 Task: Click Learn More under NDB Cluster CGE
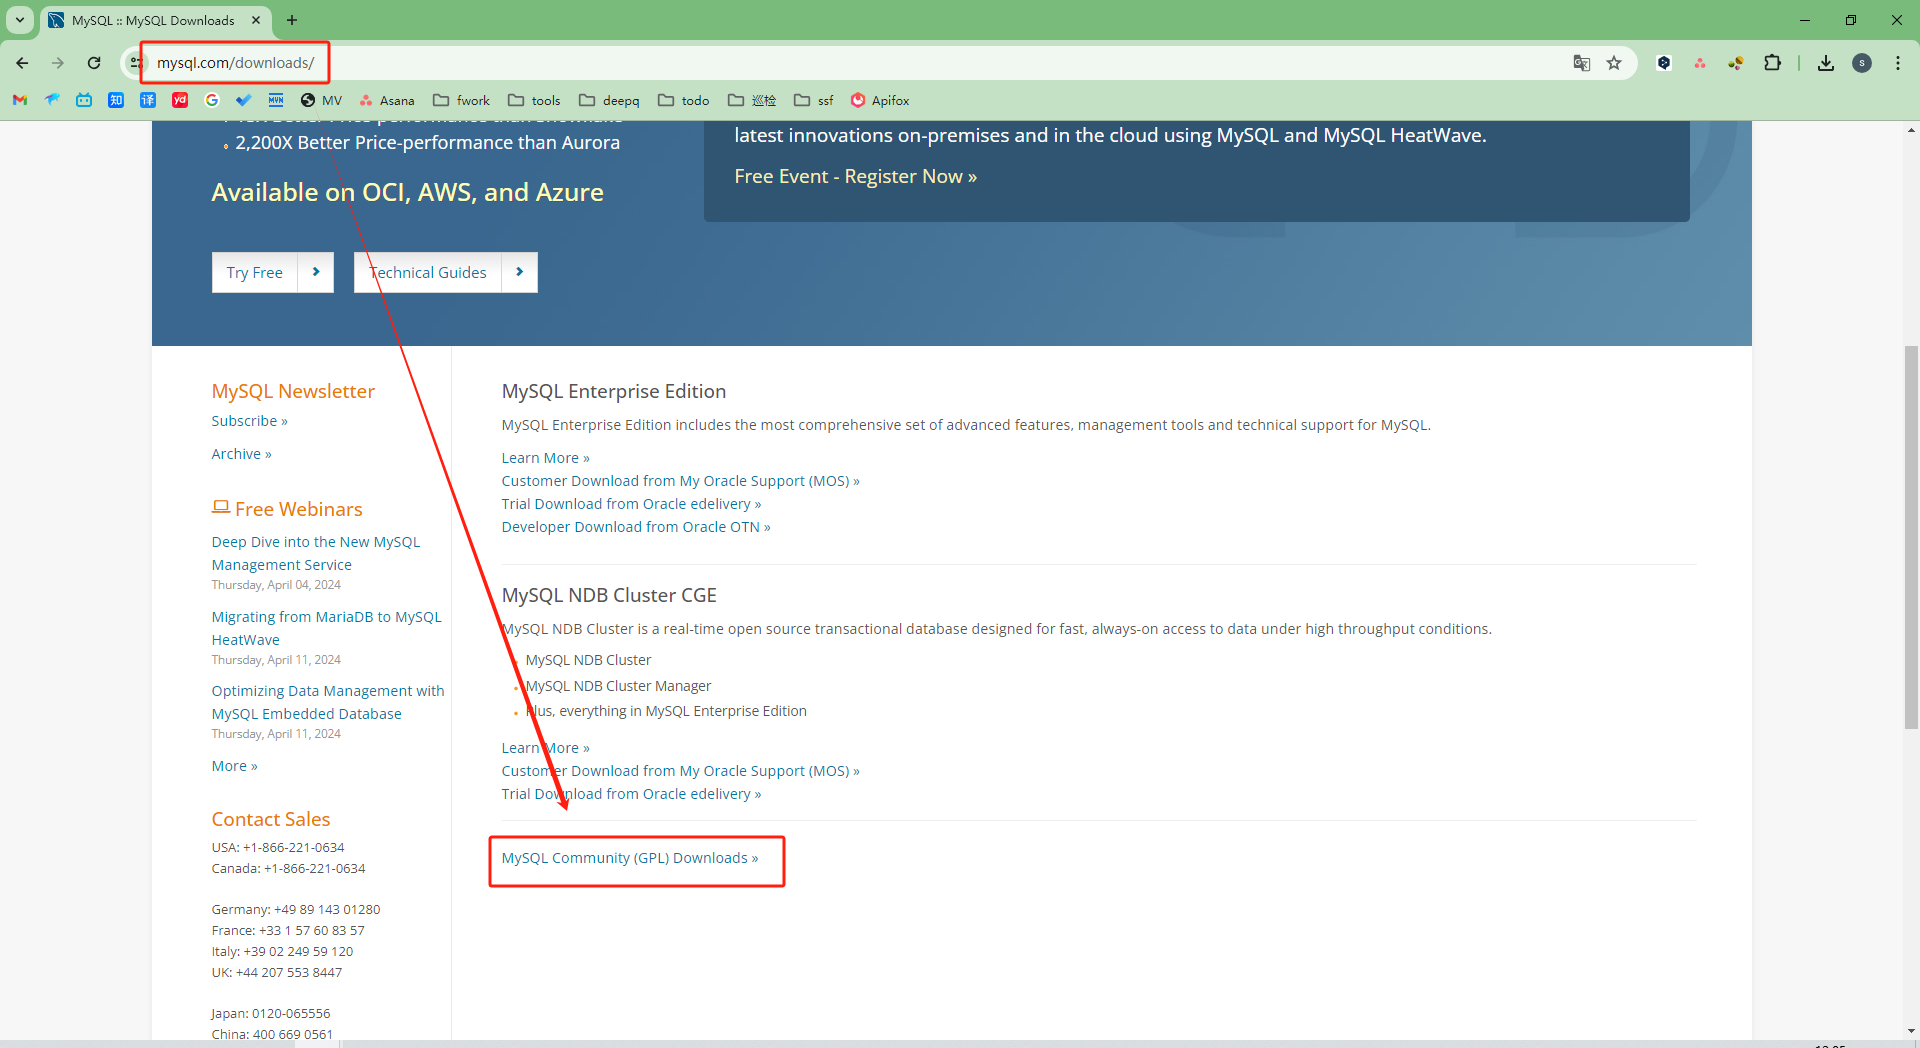pos(546,748)
